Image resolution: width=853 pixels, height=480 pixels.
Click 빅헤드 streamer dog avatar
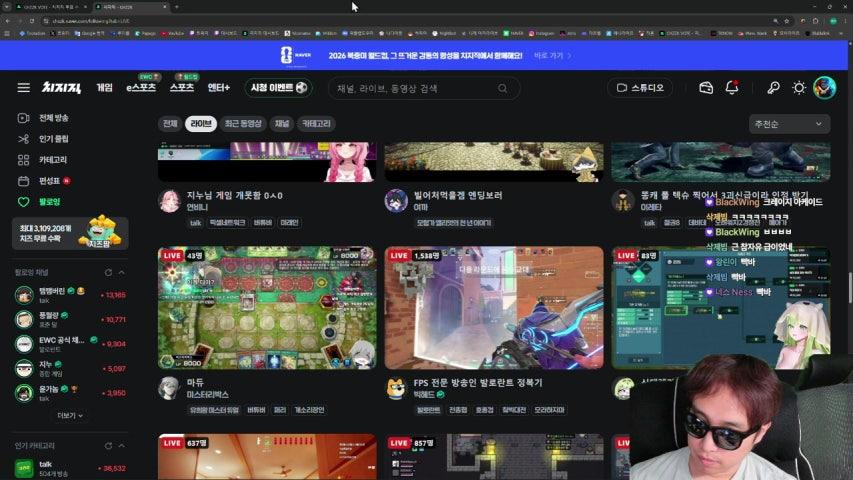396,388
